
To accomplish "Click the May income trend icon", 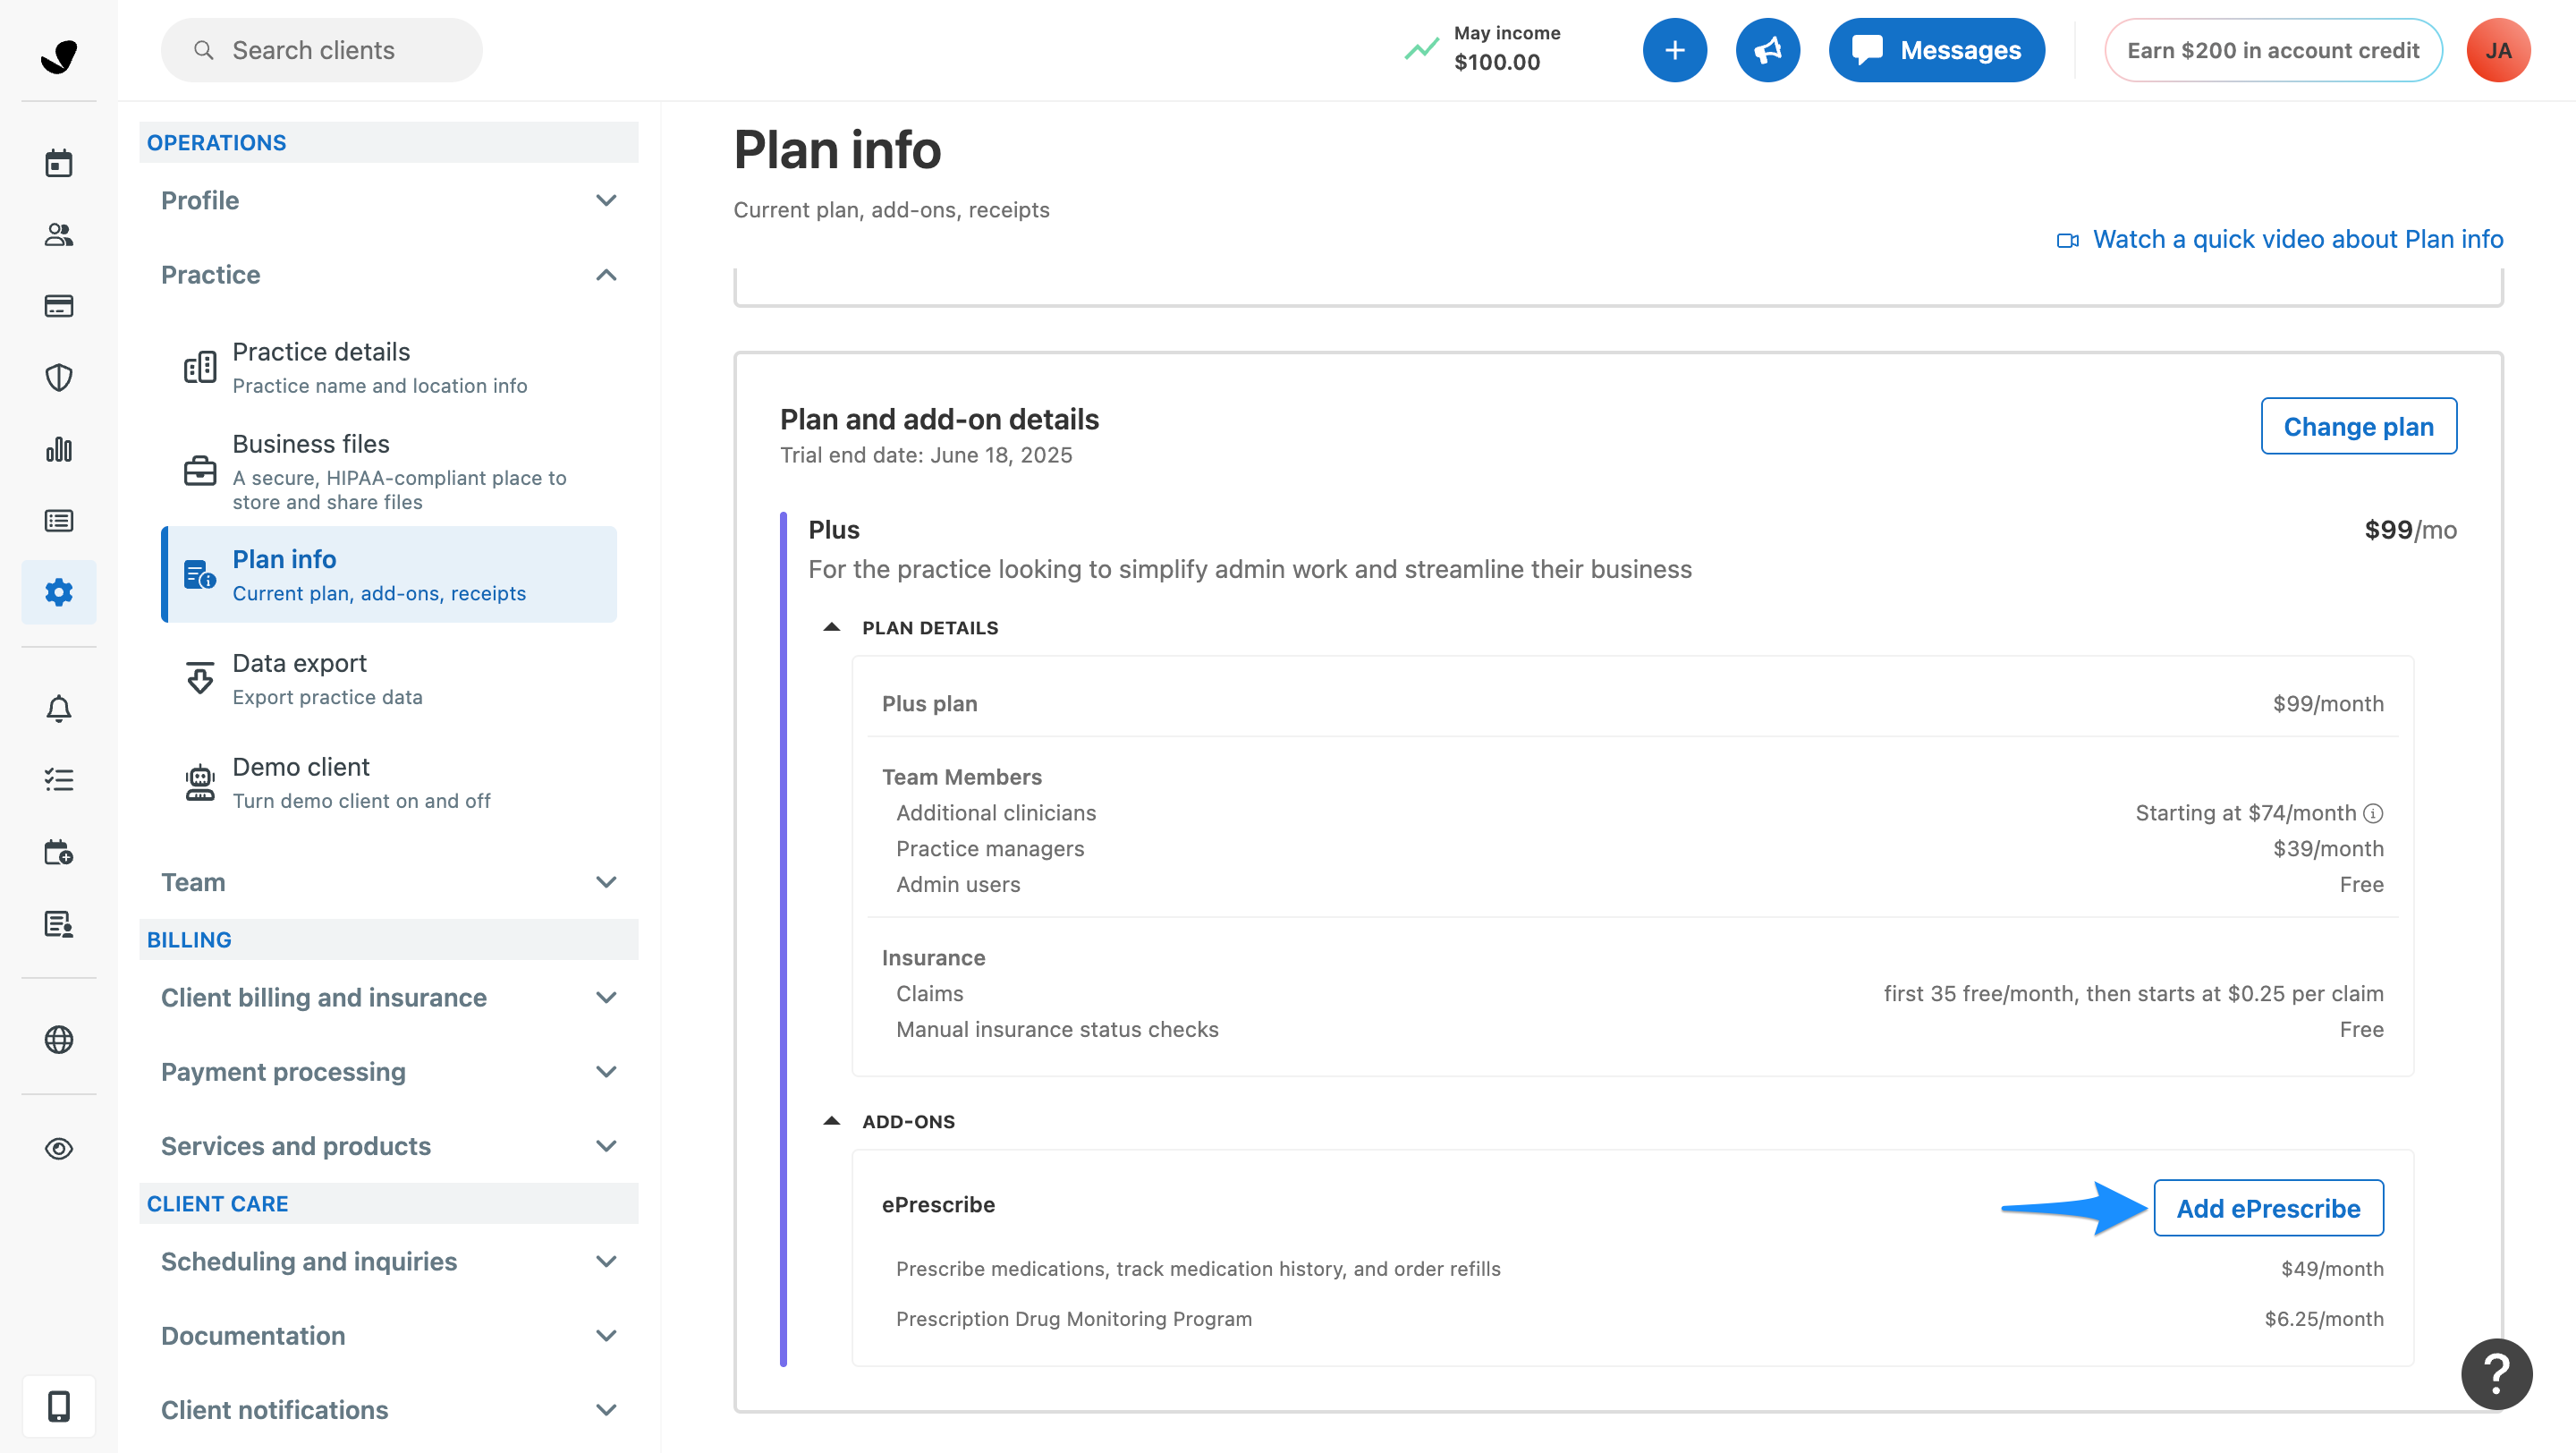I will coord(1421,48).
